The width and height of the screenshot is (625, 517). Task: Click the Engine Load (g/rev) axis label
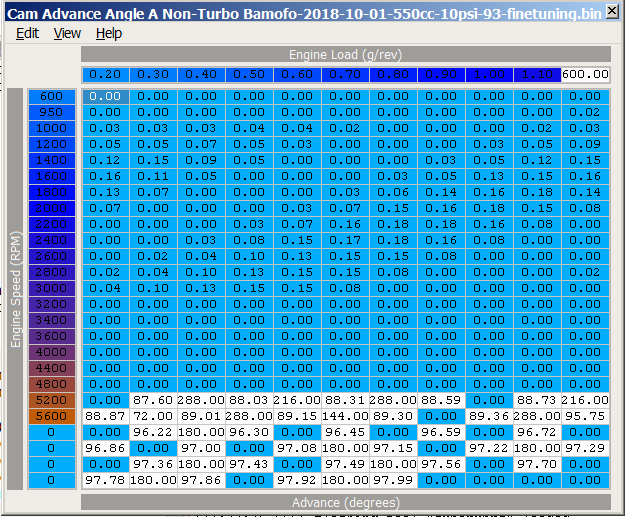[345, 54]
